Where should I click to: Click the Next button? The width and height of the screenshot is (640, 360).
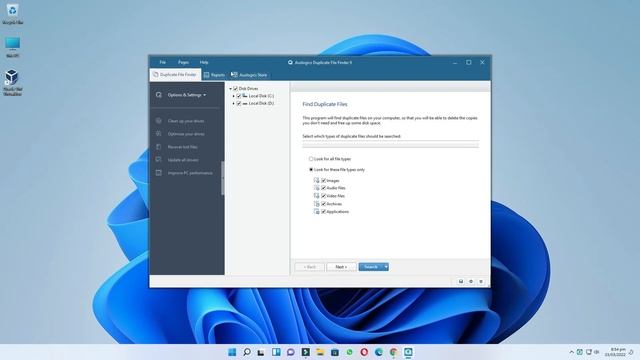341,267
